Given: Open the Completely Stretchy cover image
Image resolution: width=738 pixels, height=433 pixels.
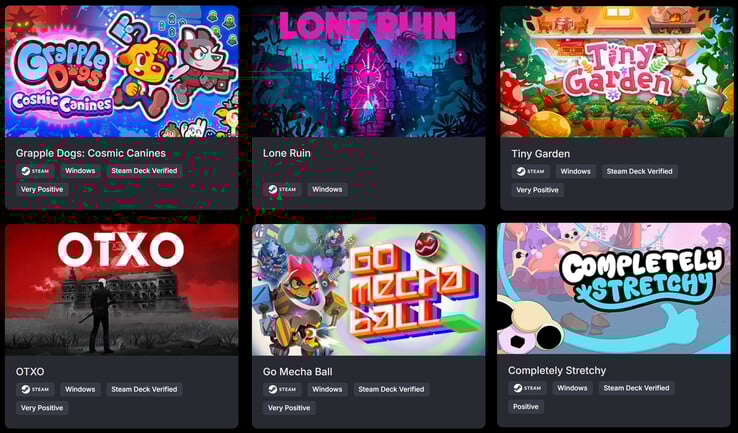Looking at the screenshot, I should [x=614, y=289].
